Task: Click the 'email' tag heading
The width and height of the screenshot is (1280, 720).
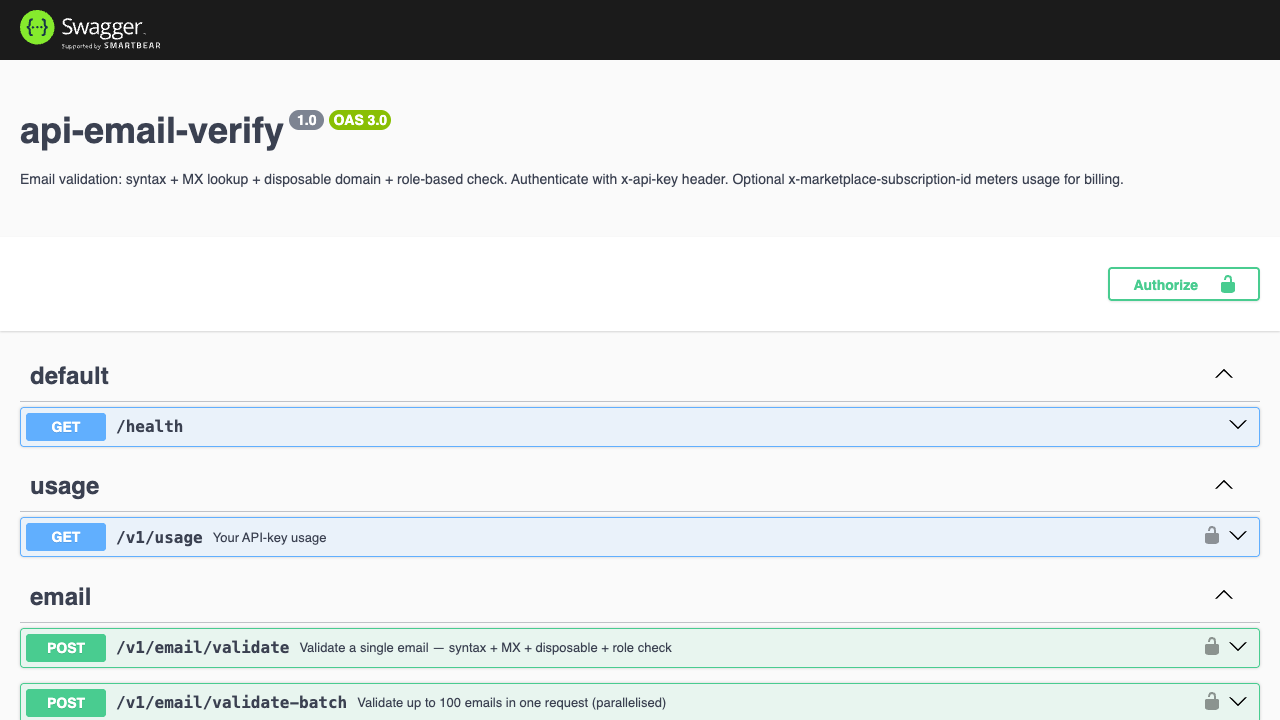Action: click(60, 597)
